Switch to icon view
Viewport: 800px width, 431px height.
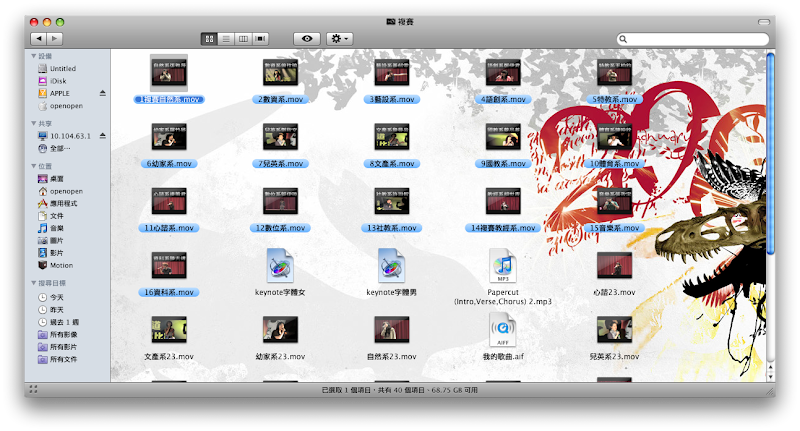(209, 39)
